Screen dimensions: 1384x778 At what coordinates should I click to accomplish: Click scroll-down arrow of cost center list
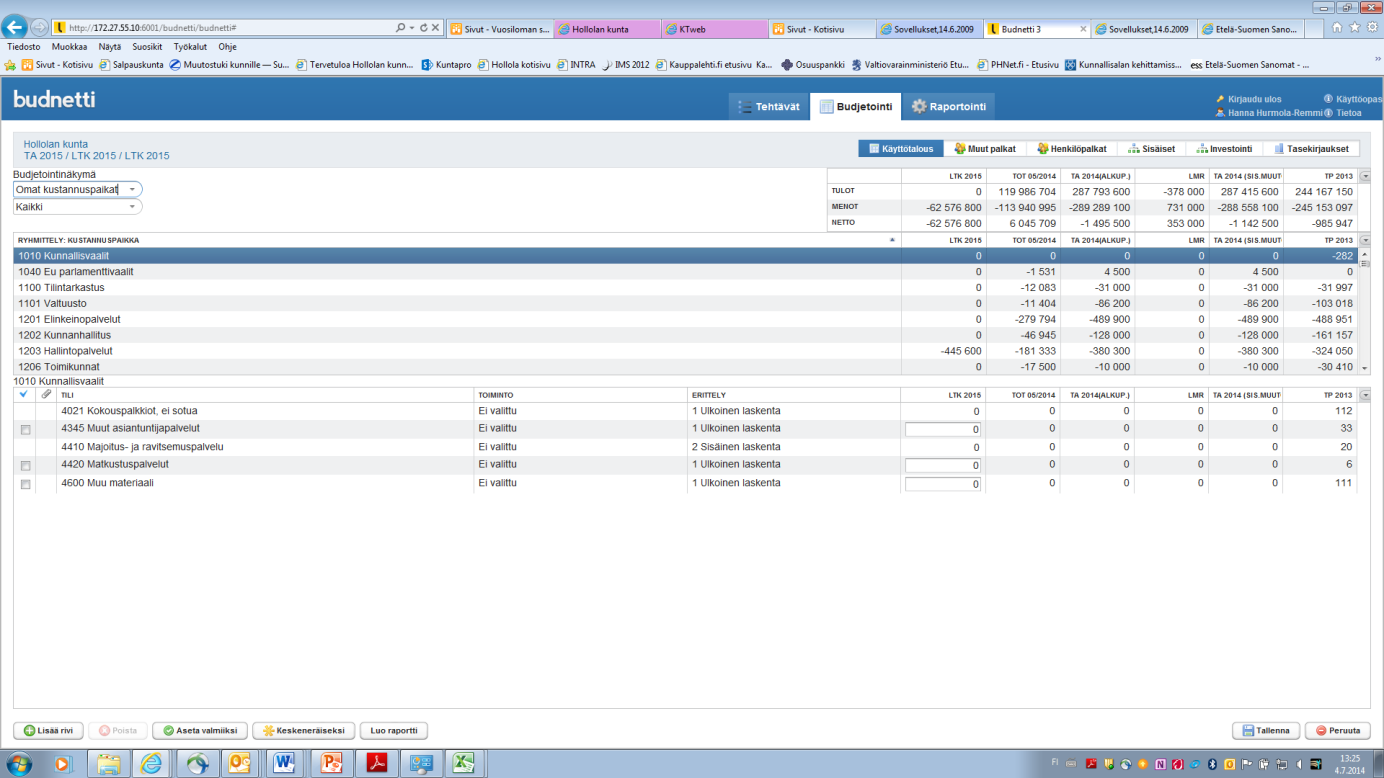coord(1364,368)
